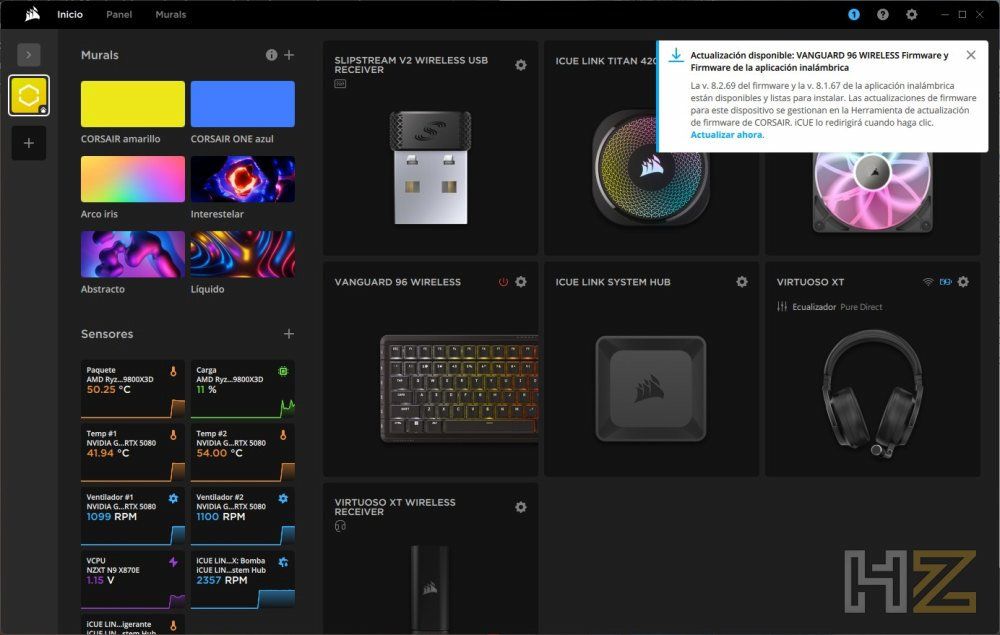1000x635 pixels.
Task: Select the CORSAIR amarillo yellow mural
Action: [133, 104]
